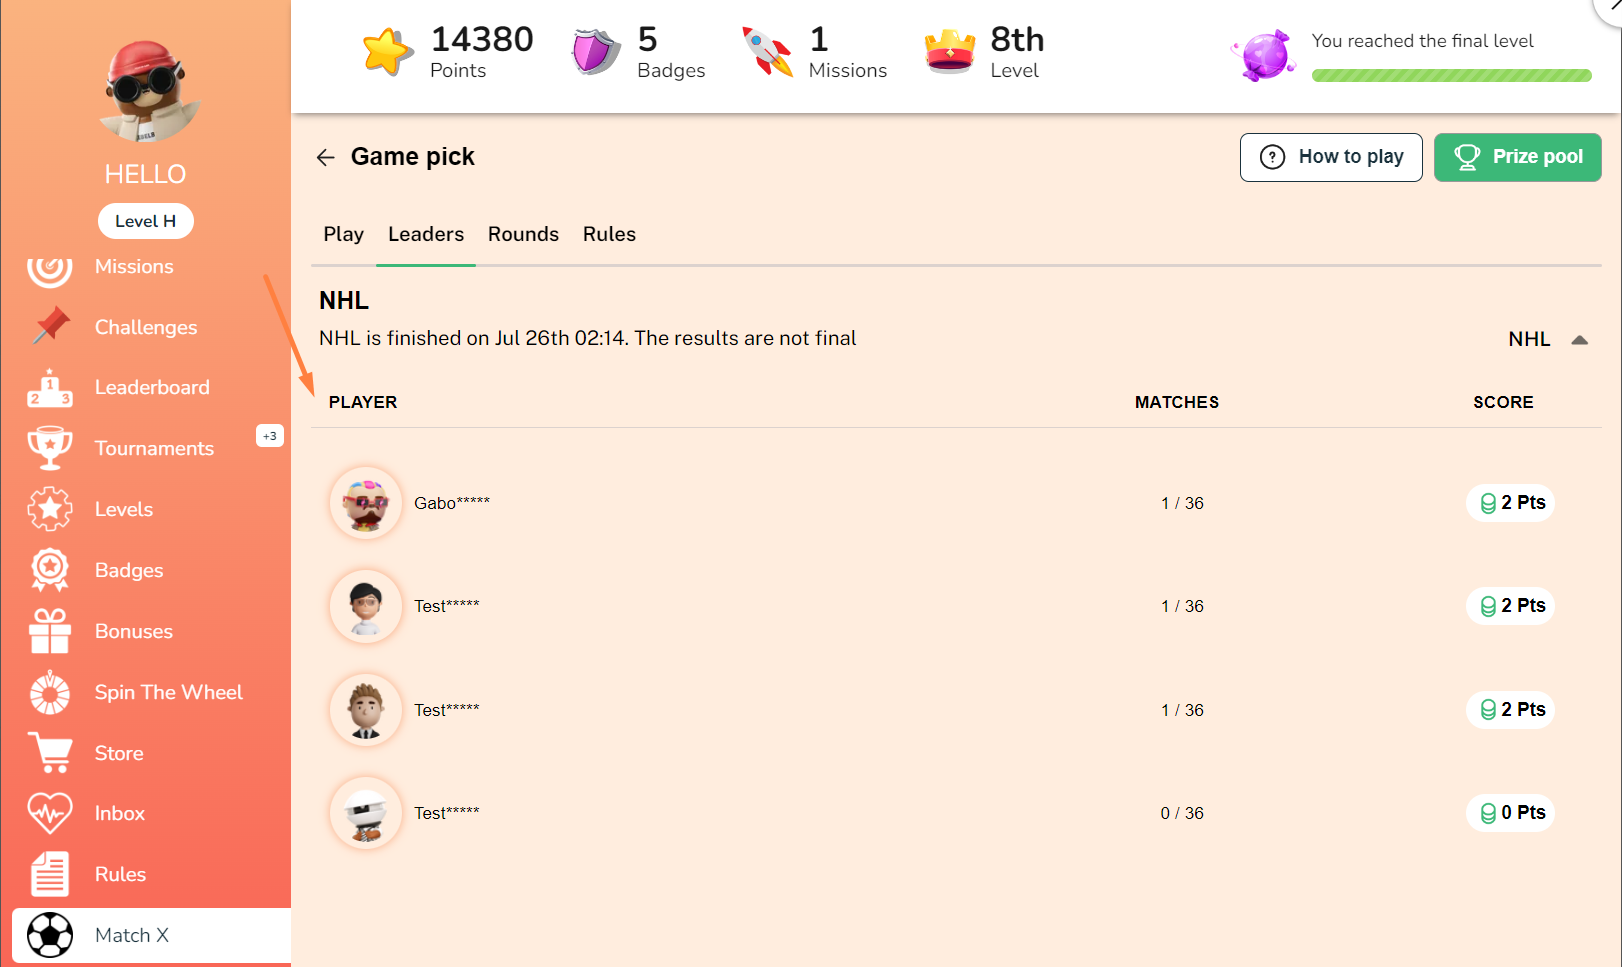
Task: Click the How to play button
Action: click(x=1331, y=157)
